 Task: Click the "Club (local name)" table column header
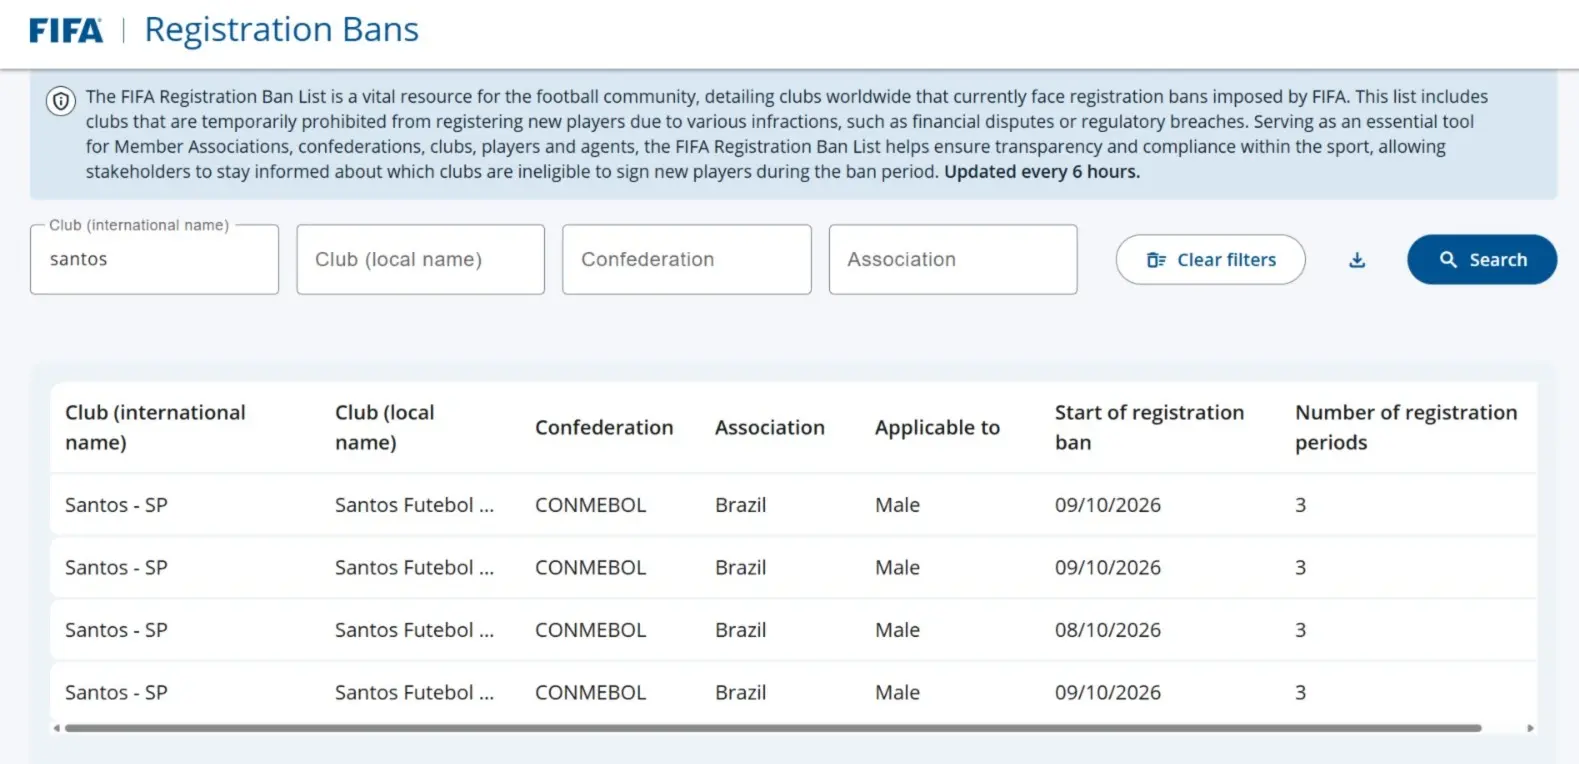pos(385,427)
